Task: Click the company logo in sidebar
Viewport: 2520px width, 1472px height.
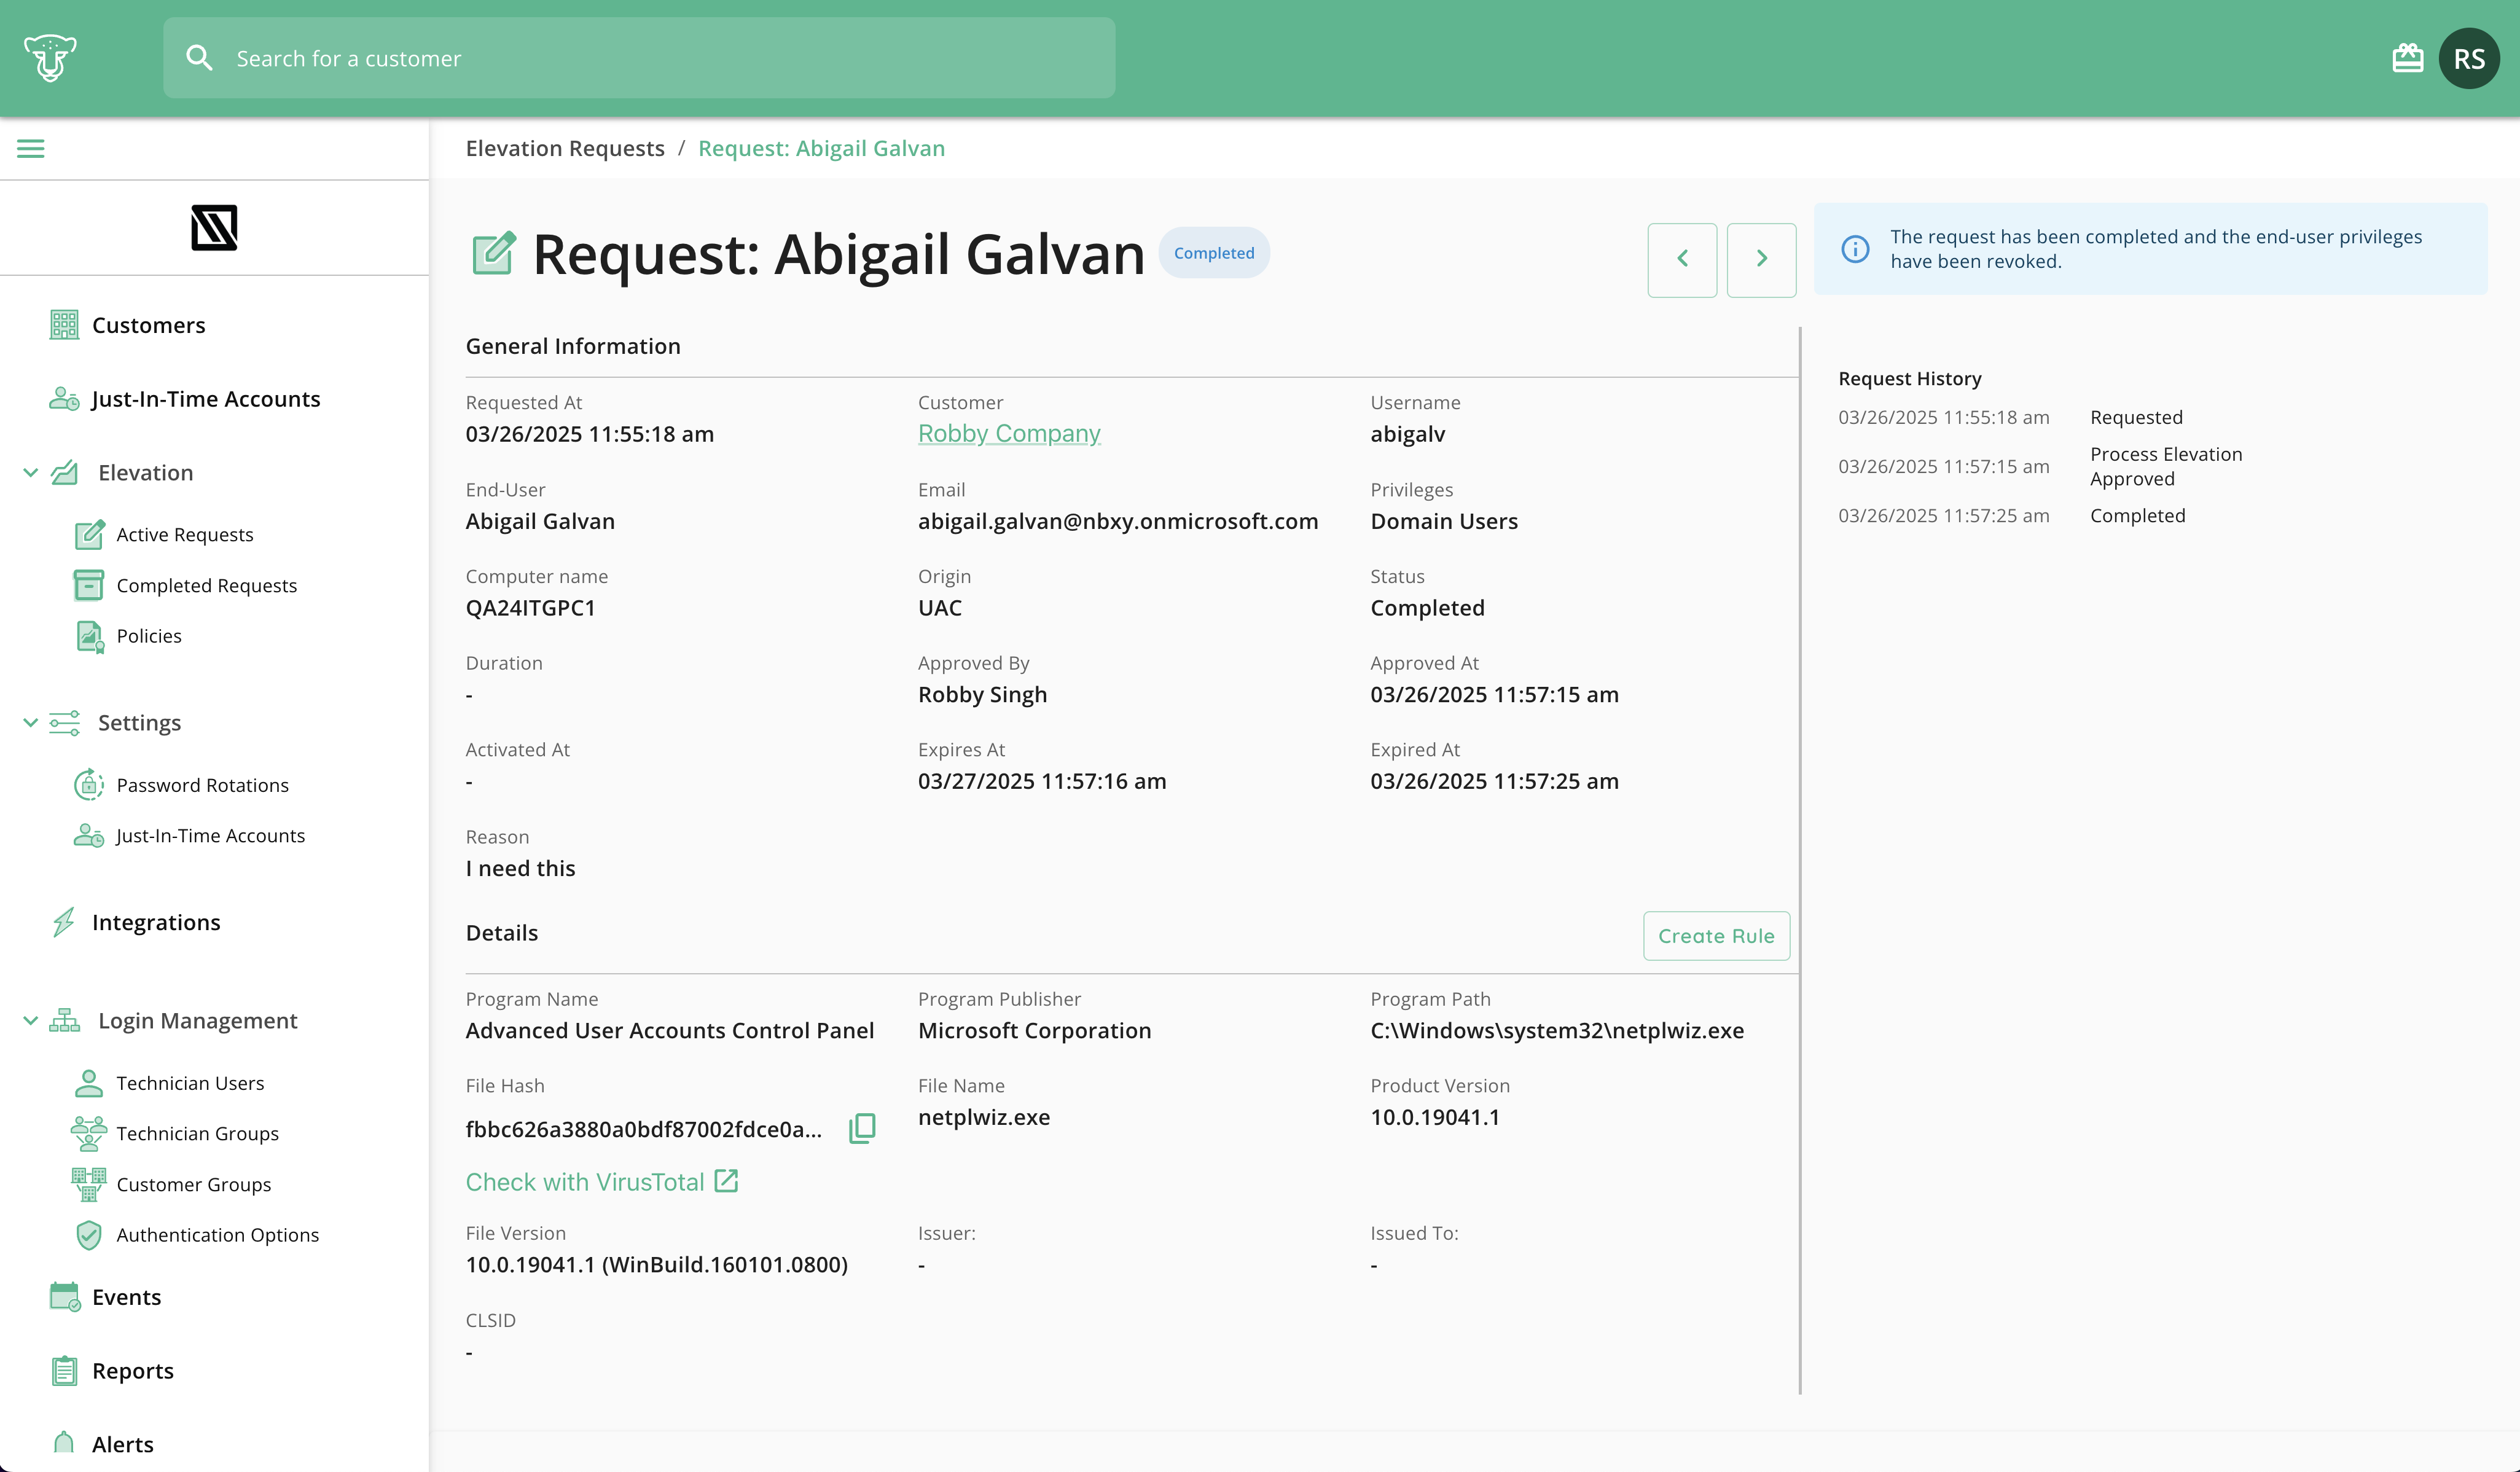Action: pos(214,227)
